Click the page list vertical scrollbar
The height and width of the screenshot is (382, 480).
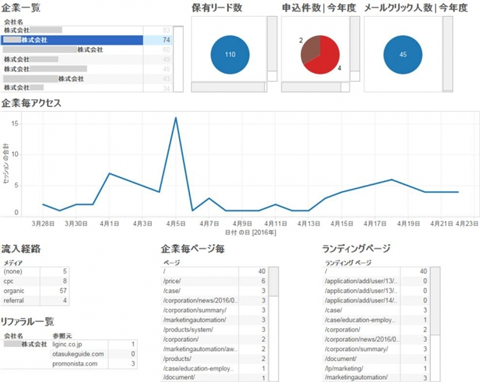[x=274, y=324]
